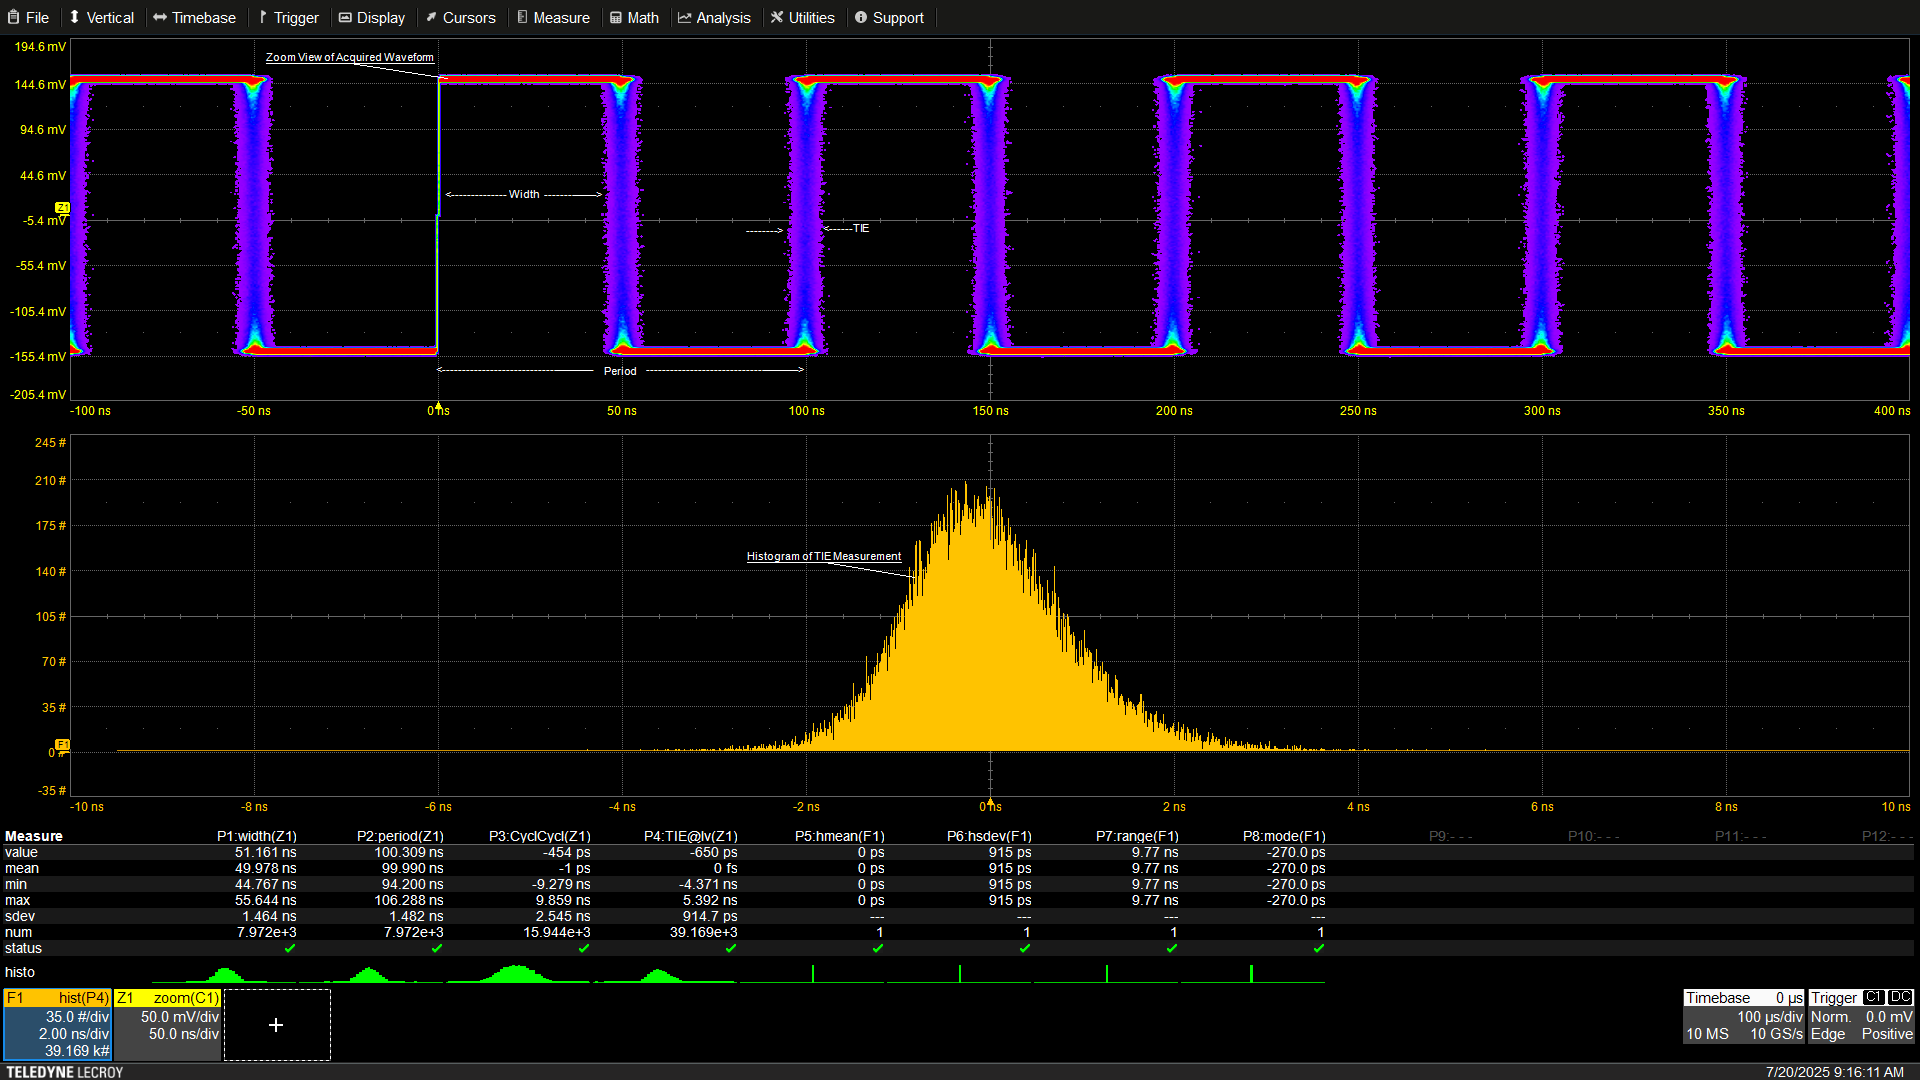Open the Timebase descriptor box
This screenshot has width=1920, height=1080.
coord(1744,1017)
